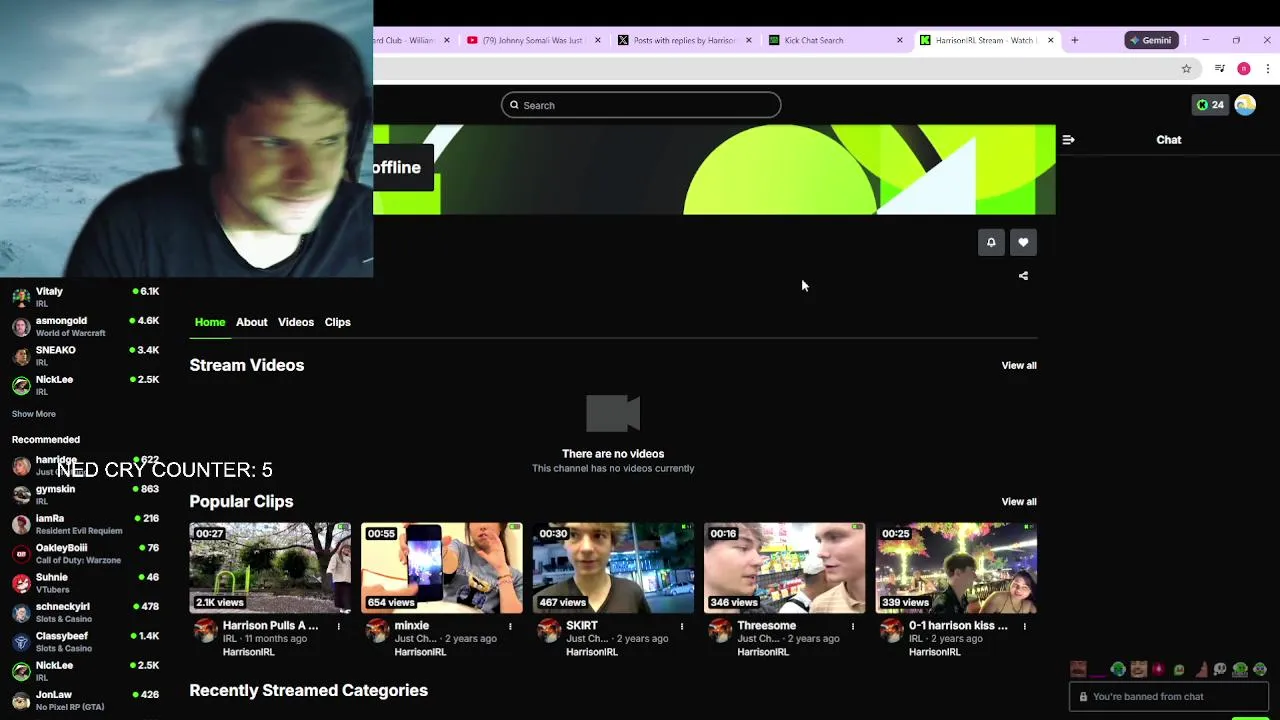Collapse the chat panel with the arrow icon
This screenshot has height=720, width=1280.
[1068, 140]
